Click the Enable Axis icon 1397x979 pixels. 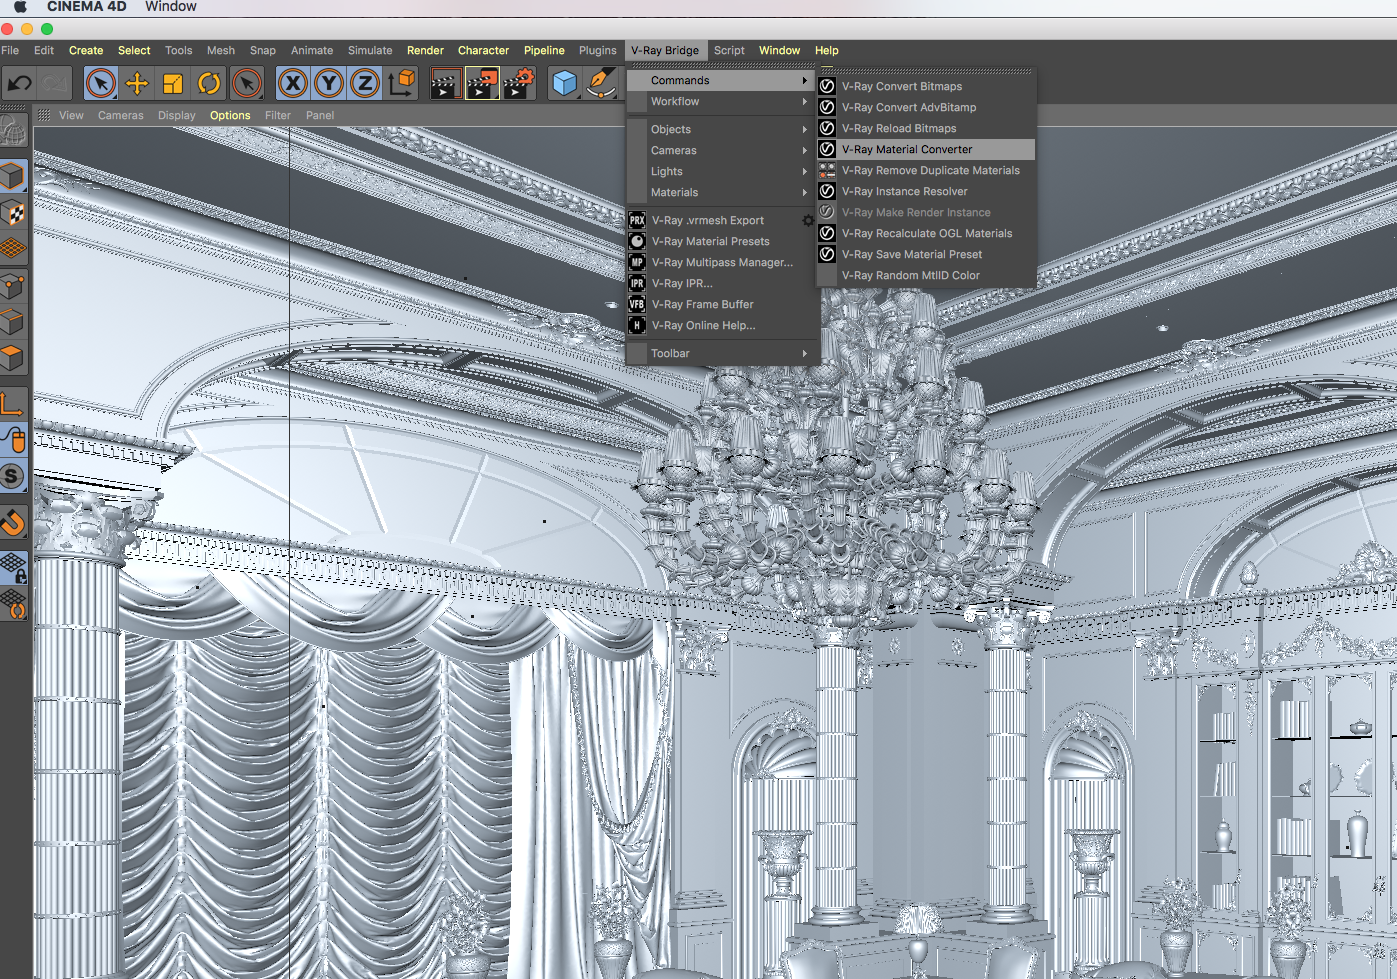point(12,404)
